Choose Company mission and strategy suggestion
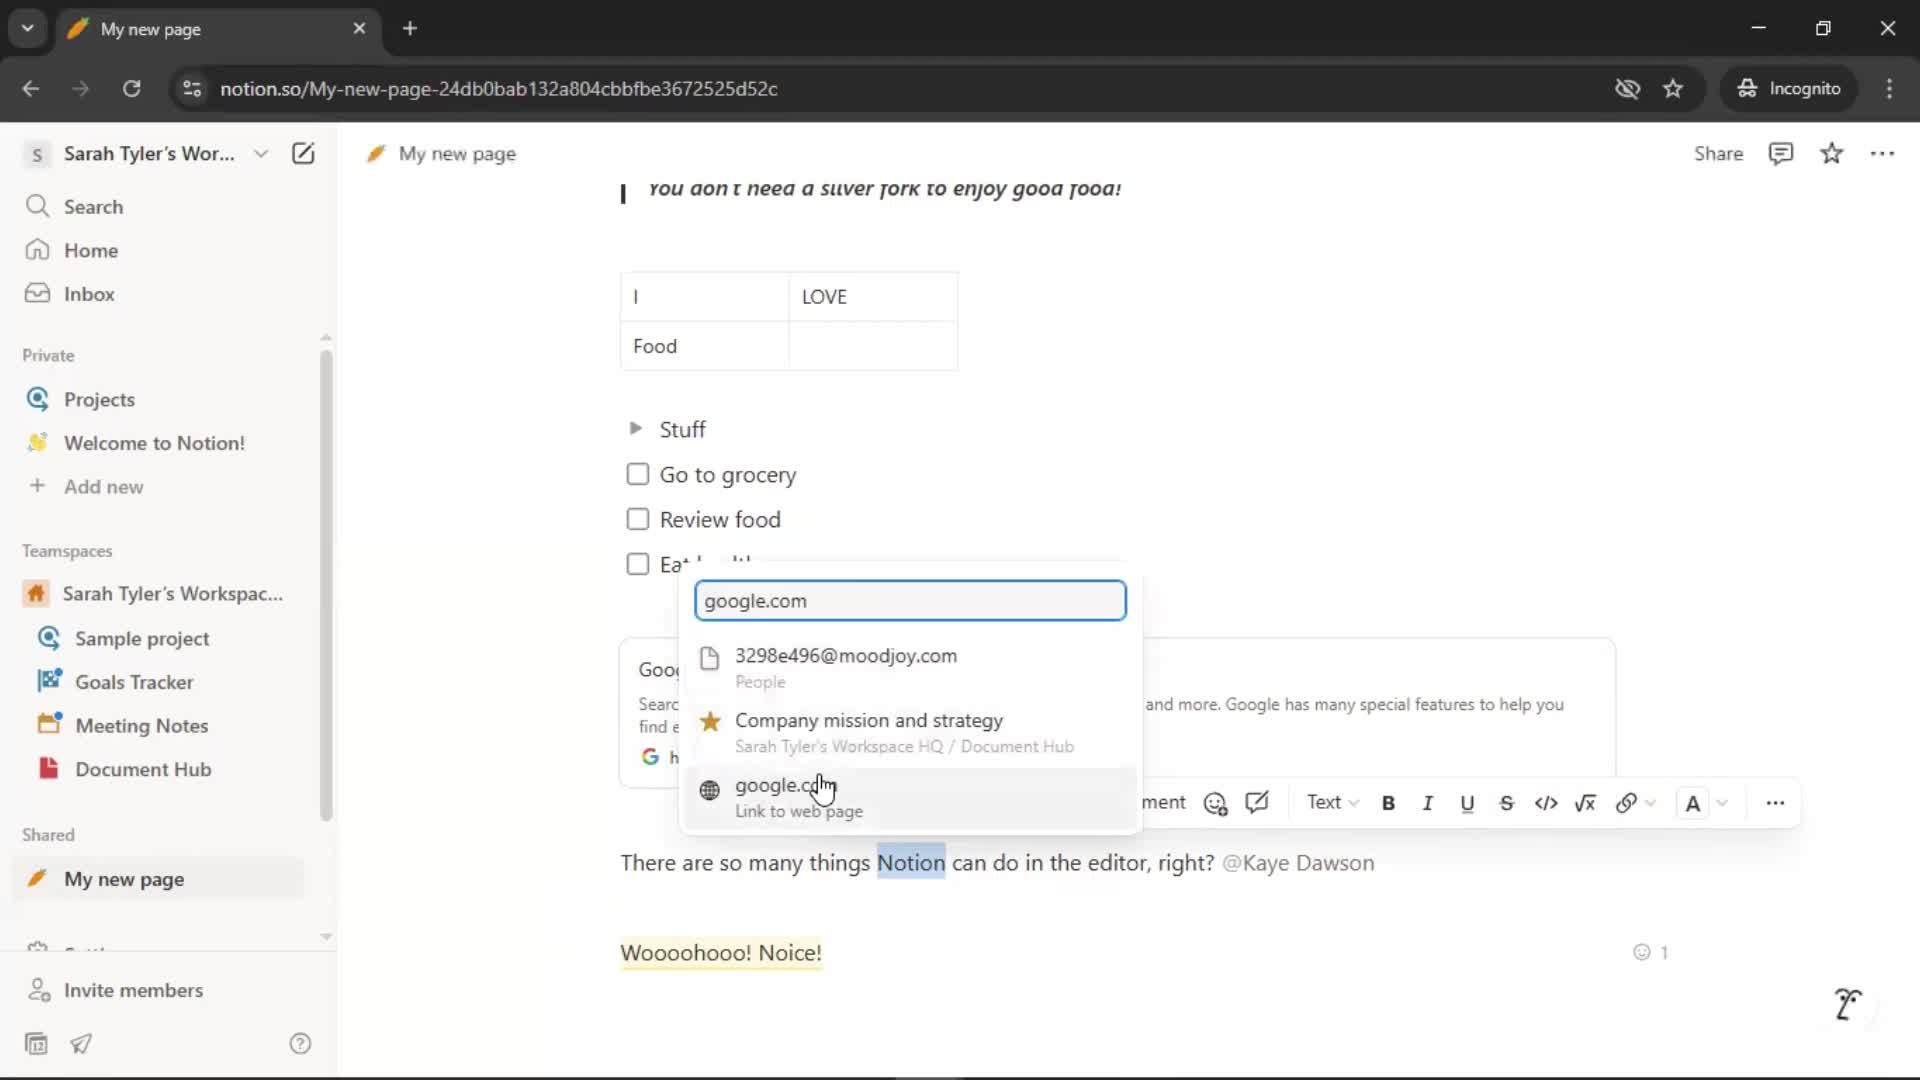1920x1080 pixels. (910, 732)
